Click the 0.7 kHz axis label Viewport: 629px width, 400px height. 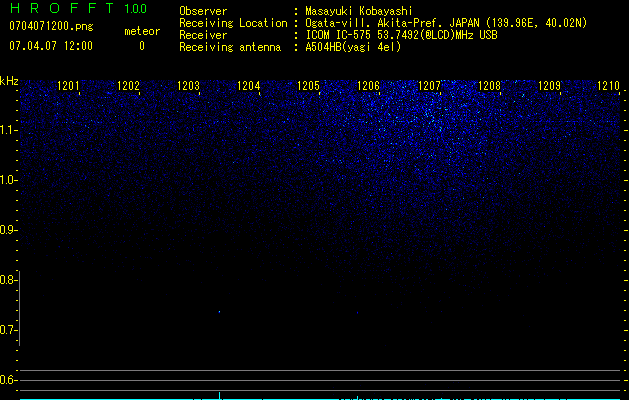pos(7,330)
